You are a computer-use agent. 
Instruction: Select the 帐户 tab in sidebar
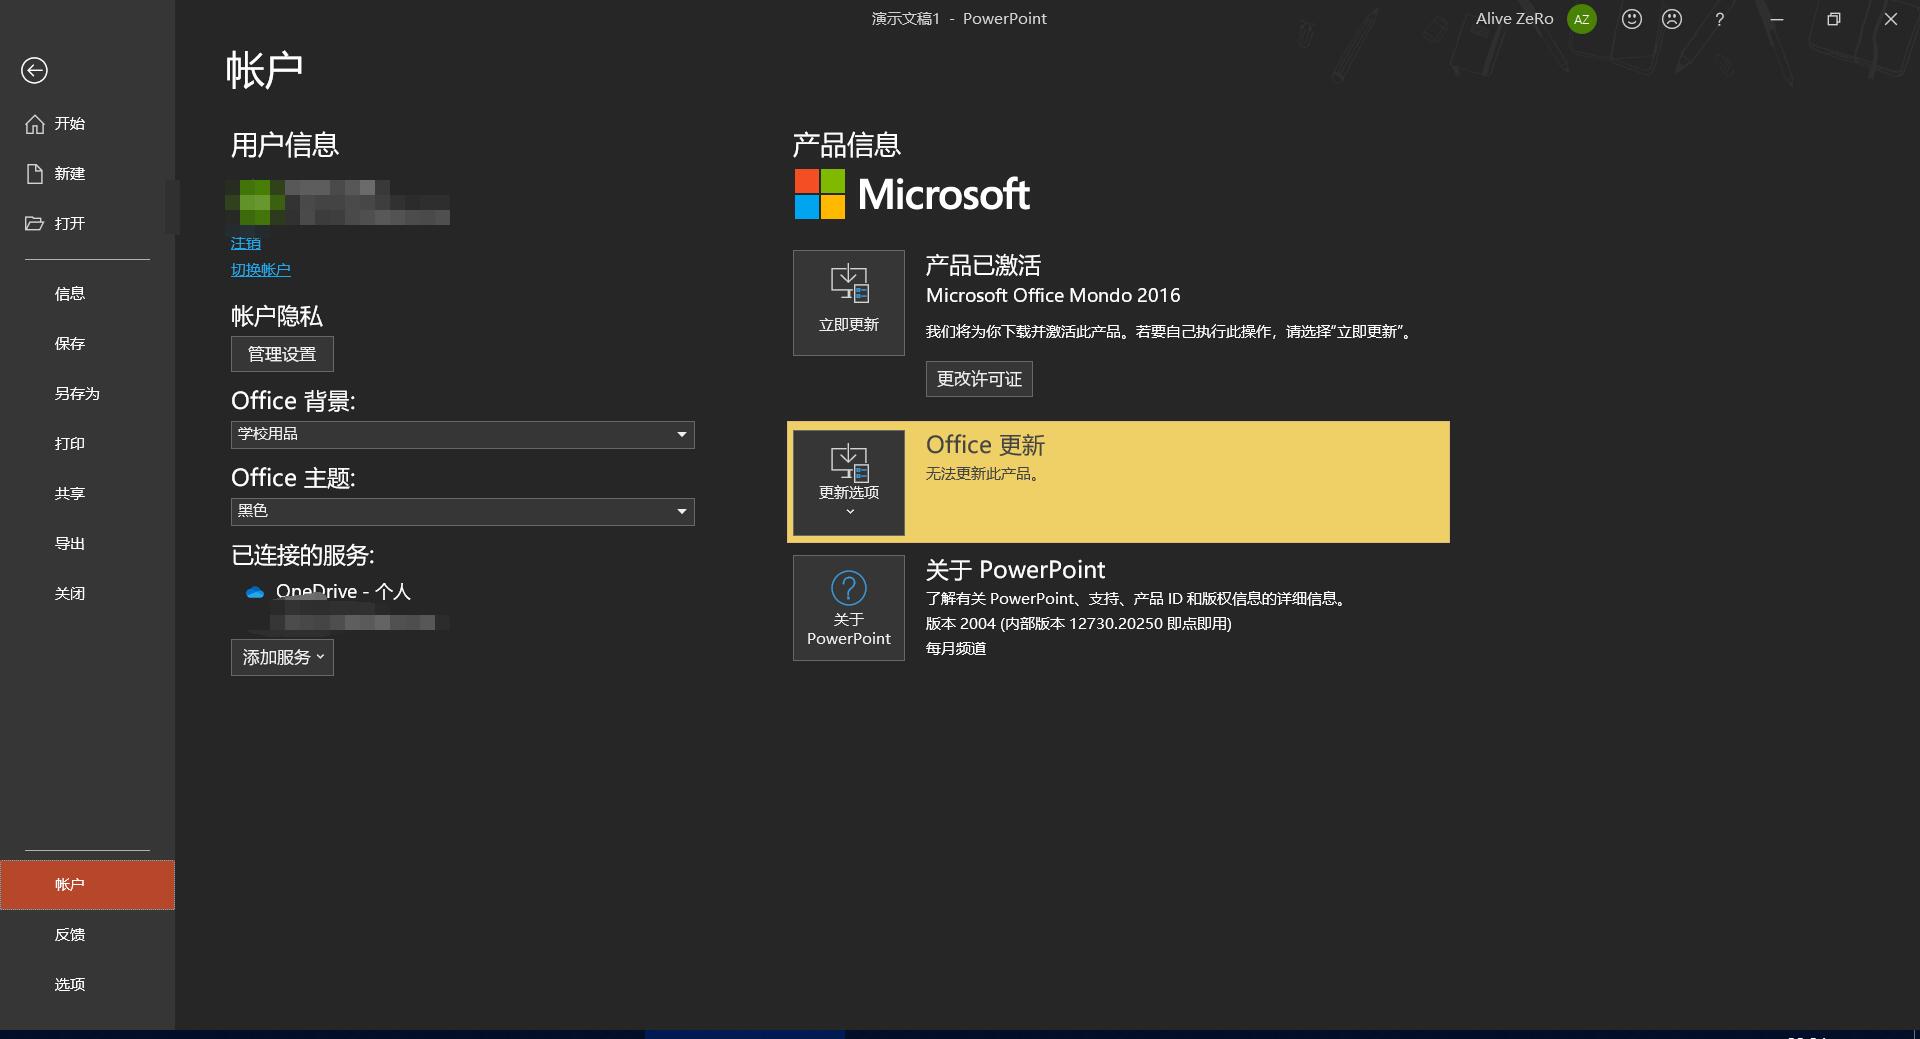coord(87,885)
